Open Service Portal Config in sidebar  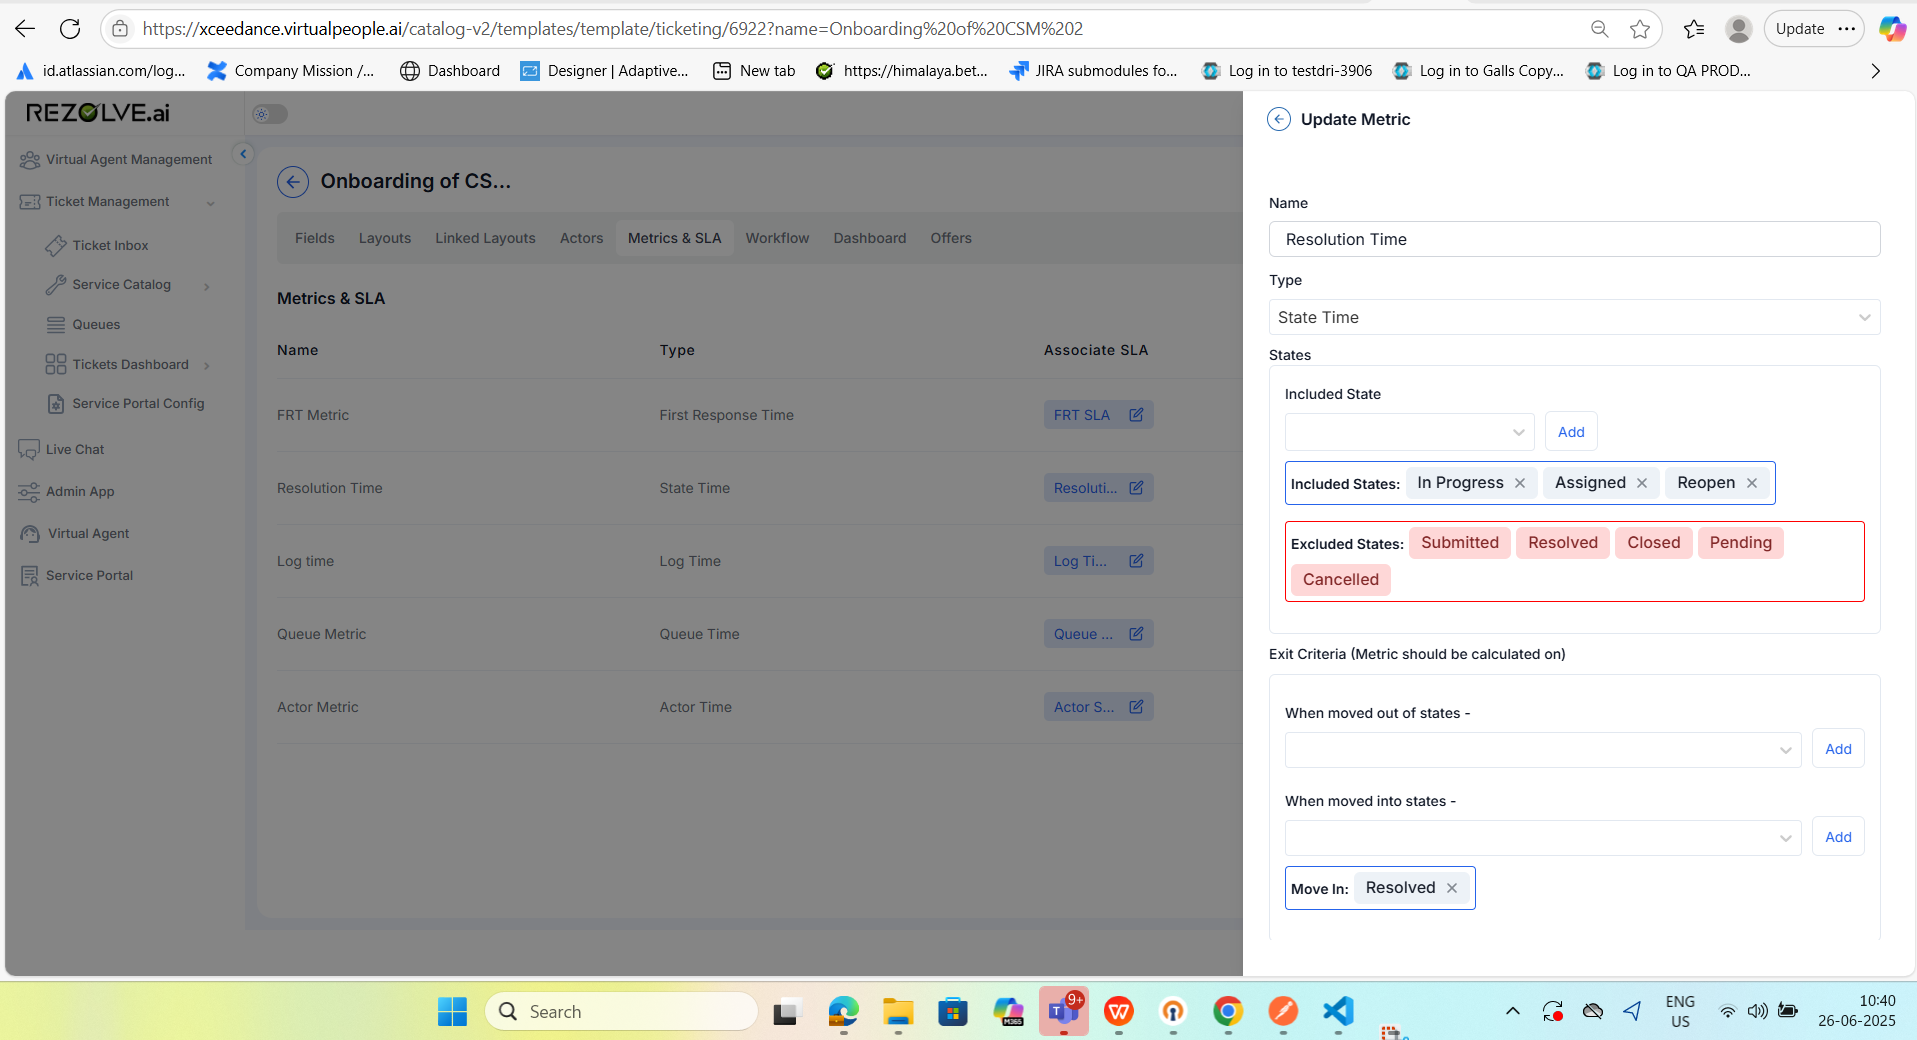(126, 404)
